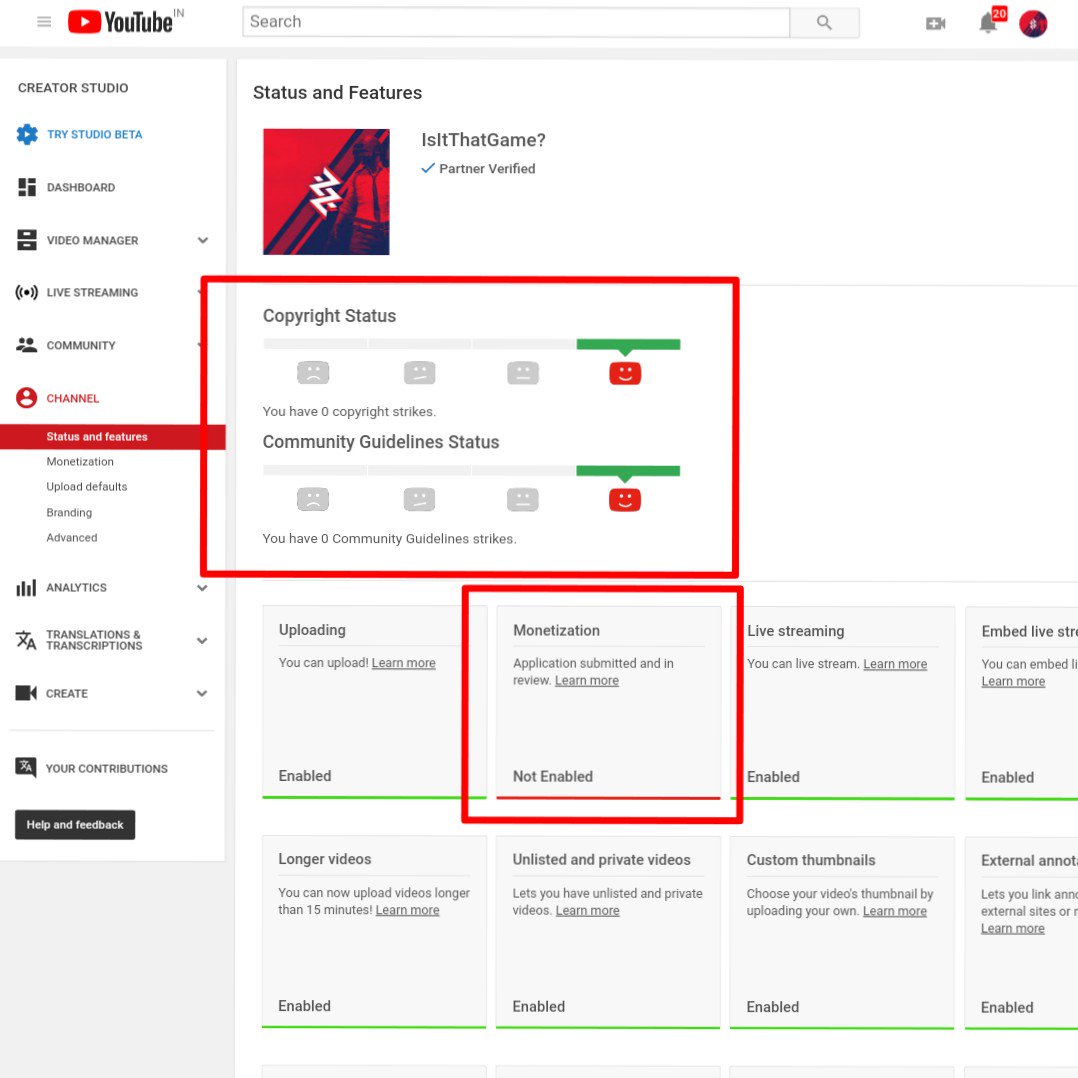Click the Create camera icon

click(26, 693)
